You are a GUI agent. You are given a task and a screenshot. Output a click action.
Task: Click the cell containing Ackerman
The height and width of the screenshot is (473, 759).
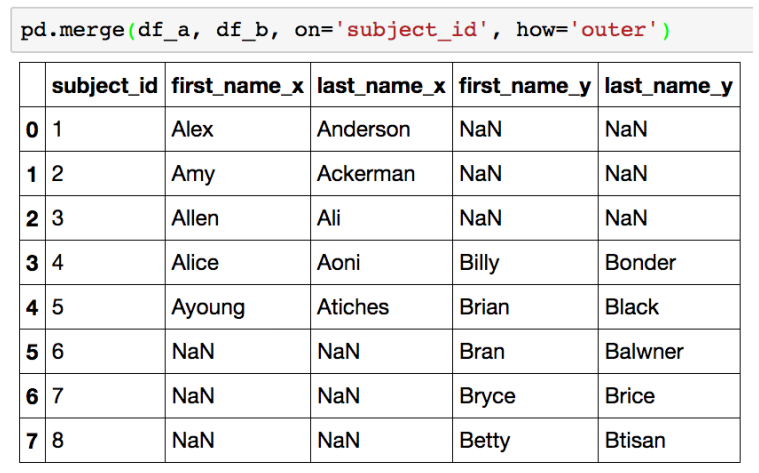381,173
